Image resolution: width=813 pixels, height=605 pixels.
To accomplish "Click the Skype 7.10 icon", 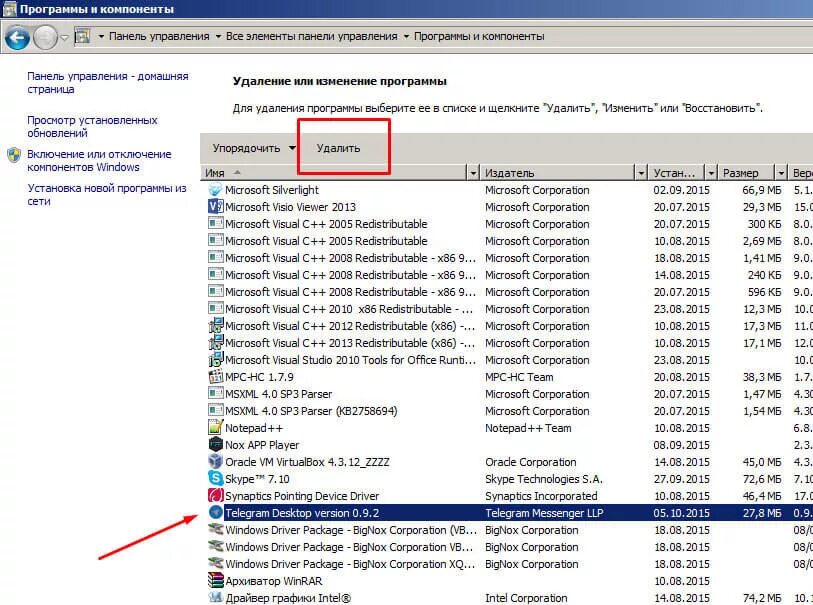I will pyautogui.click(x=215, y=479).
